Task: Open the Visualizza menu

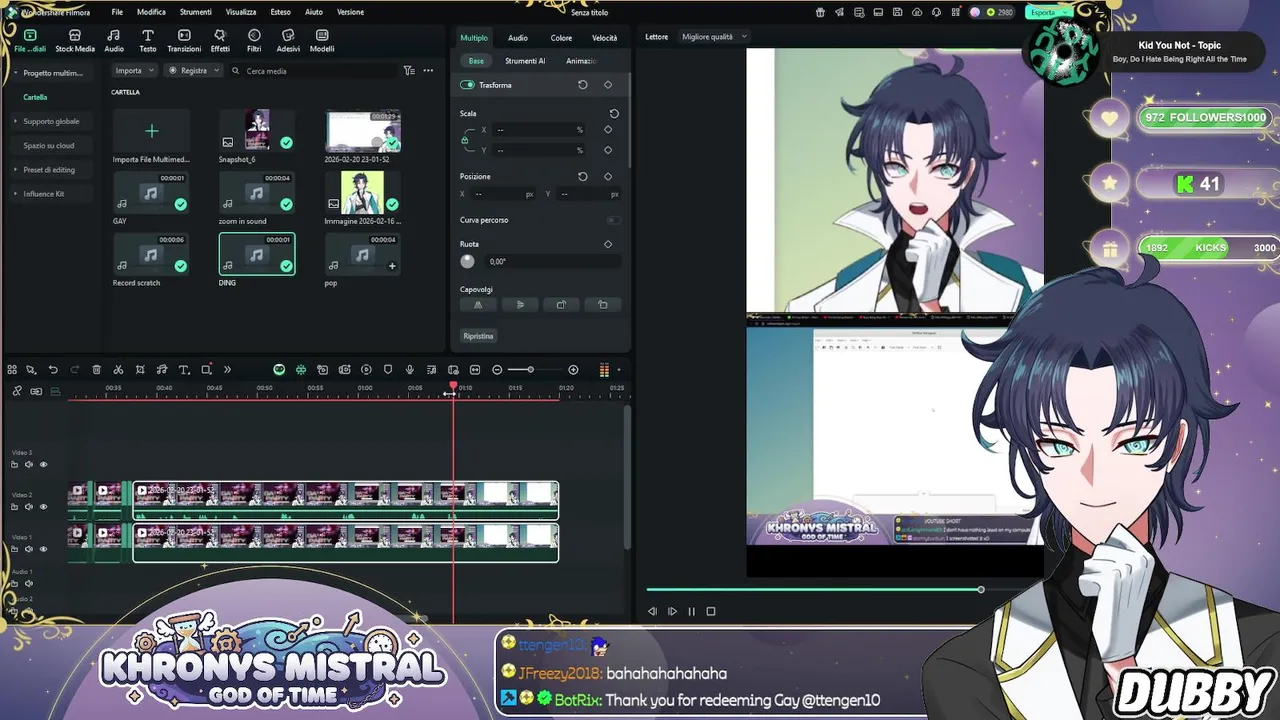Action: [240, 12]
